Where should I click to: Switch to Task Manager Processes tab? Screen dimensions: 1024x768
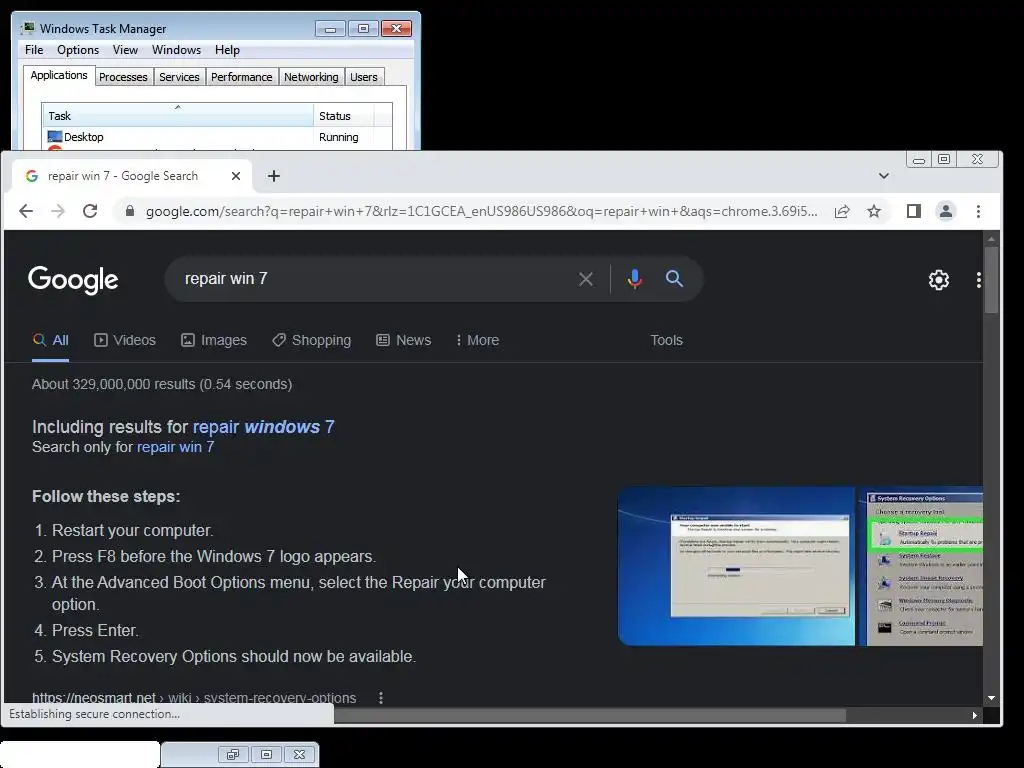[x=123, y=77]
